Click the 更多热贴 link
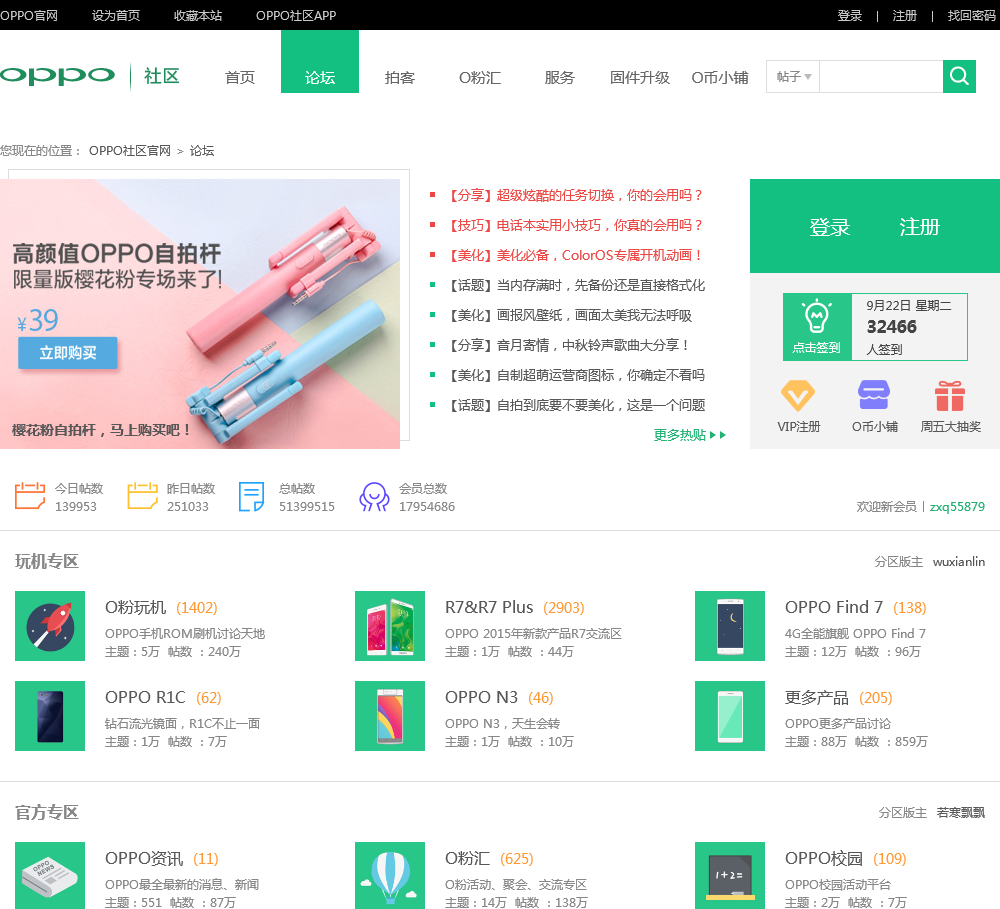This screenshot has width=1000, height=909. (689, 435)
